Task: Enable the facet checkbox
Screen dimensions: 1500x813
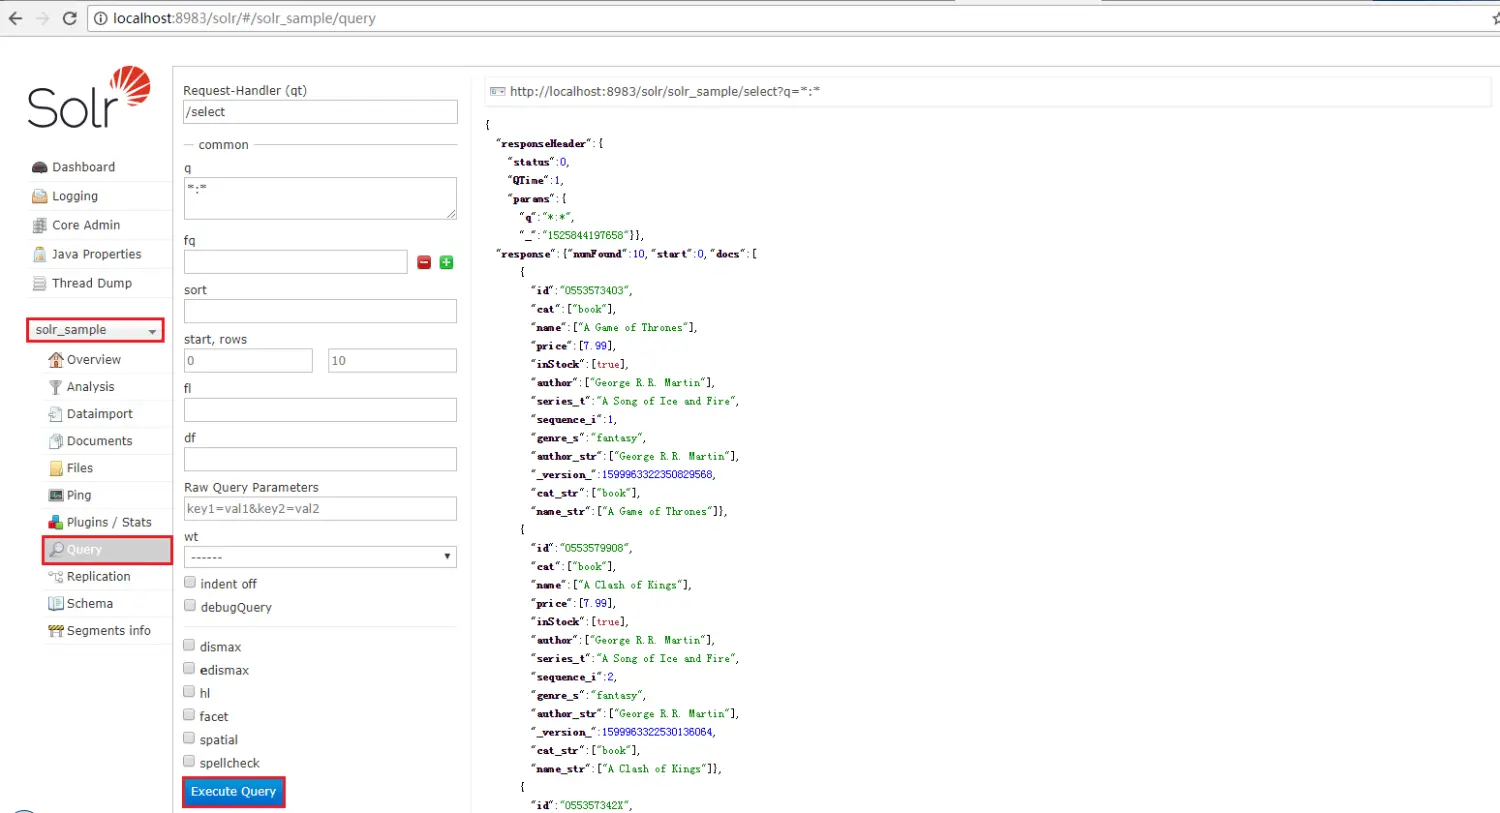Action: pos(189,715)
